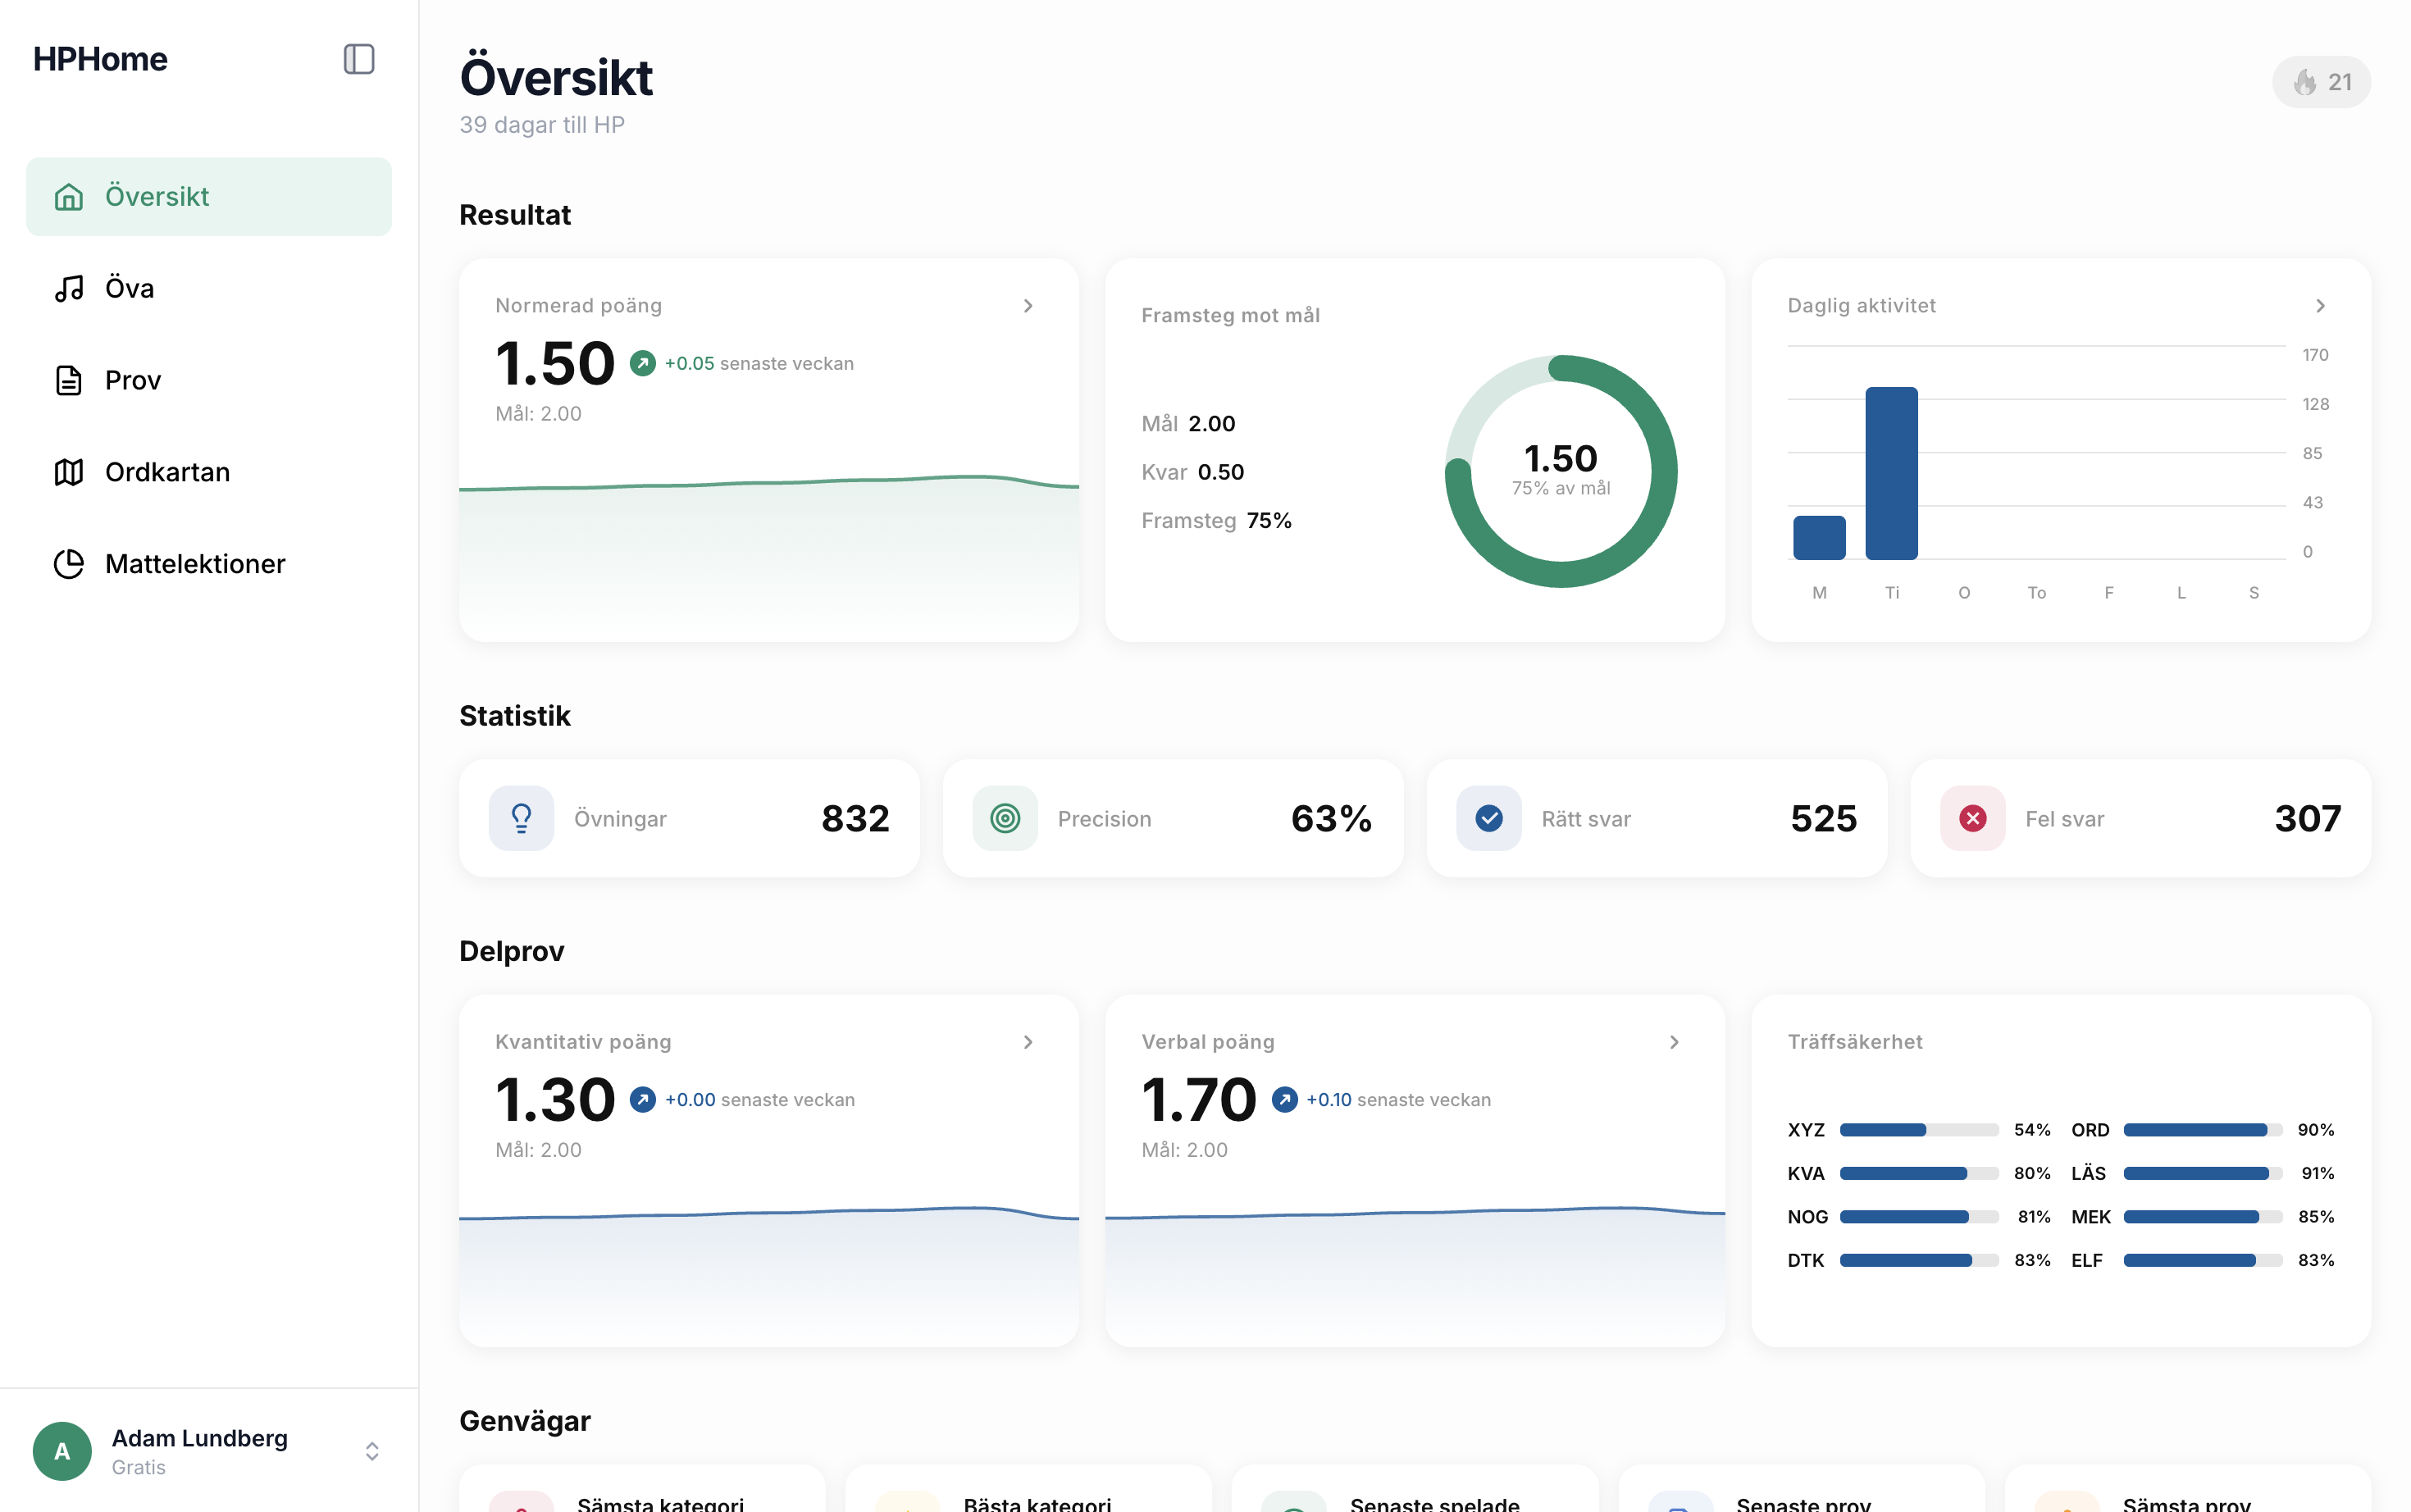Click the flame streak counter badge

pyautogui.click(x=2320, y=82)
